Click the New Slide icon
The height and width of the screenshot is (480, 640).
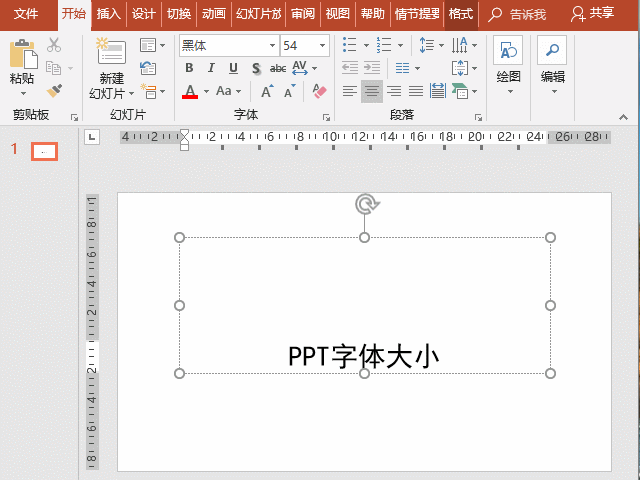(111, 51)
